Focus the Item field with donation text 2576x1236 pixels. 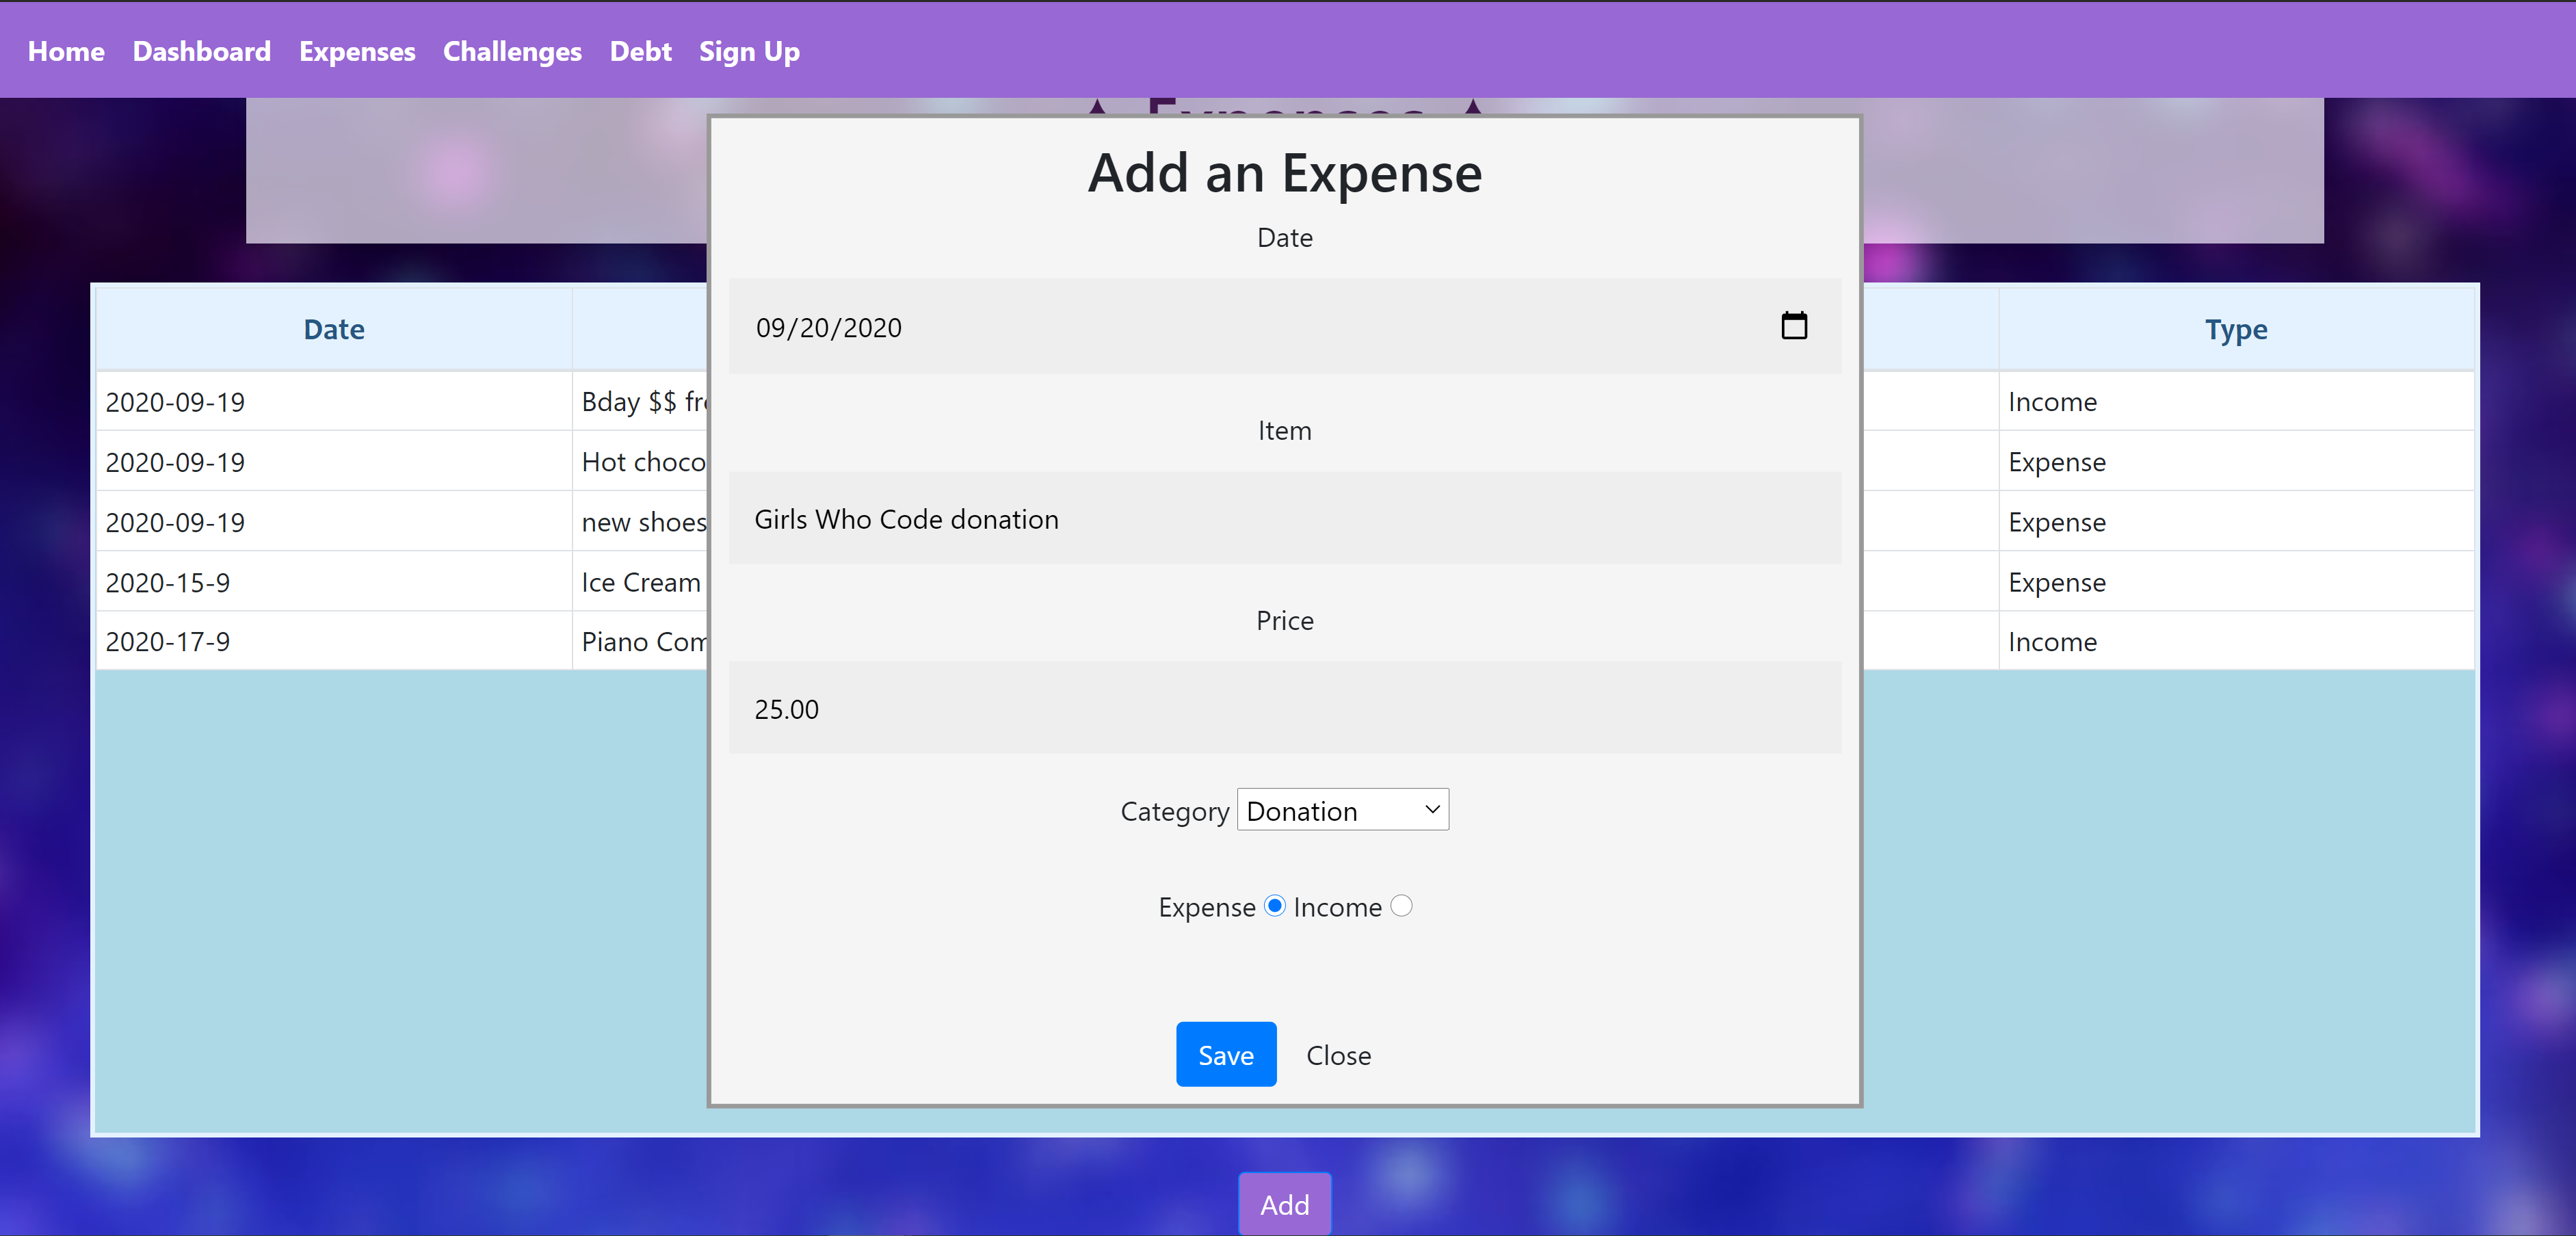click(1284, 519)
